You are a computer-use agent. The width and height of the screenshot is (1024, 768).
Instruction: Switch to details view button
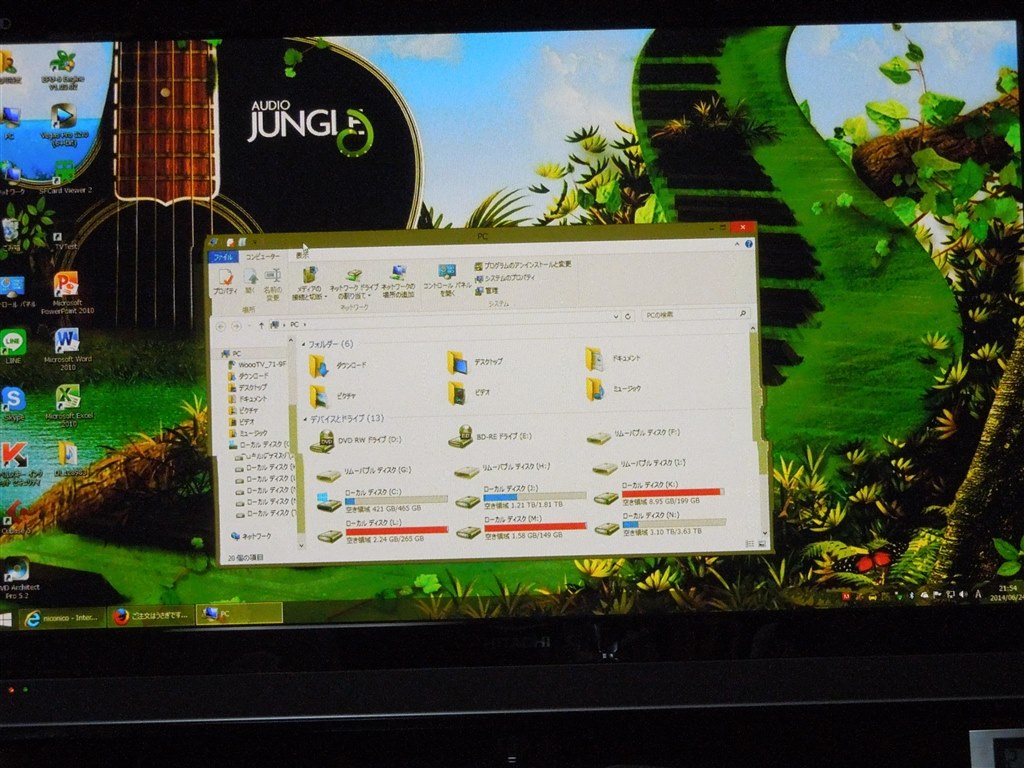[x=750, y=544]
